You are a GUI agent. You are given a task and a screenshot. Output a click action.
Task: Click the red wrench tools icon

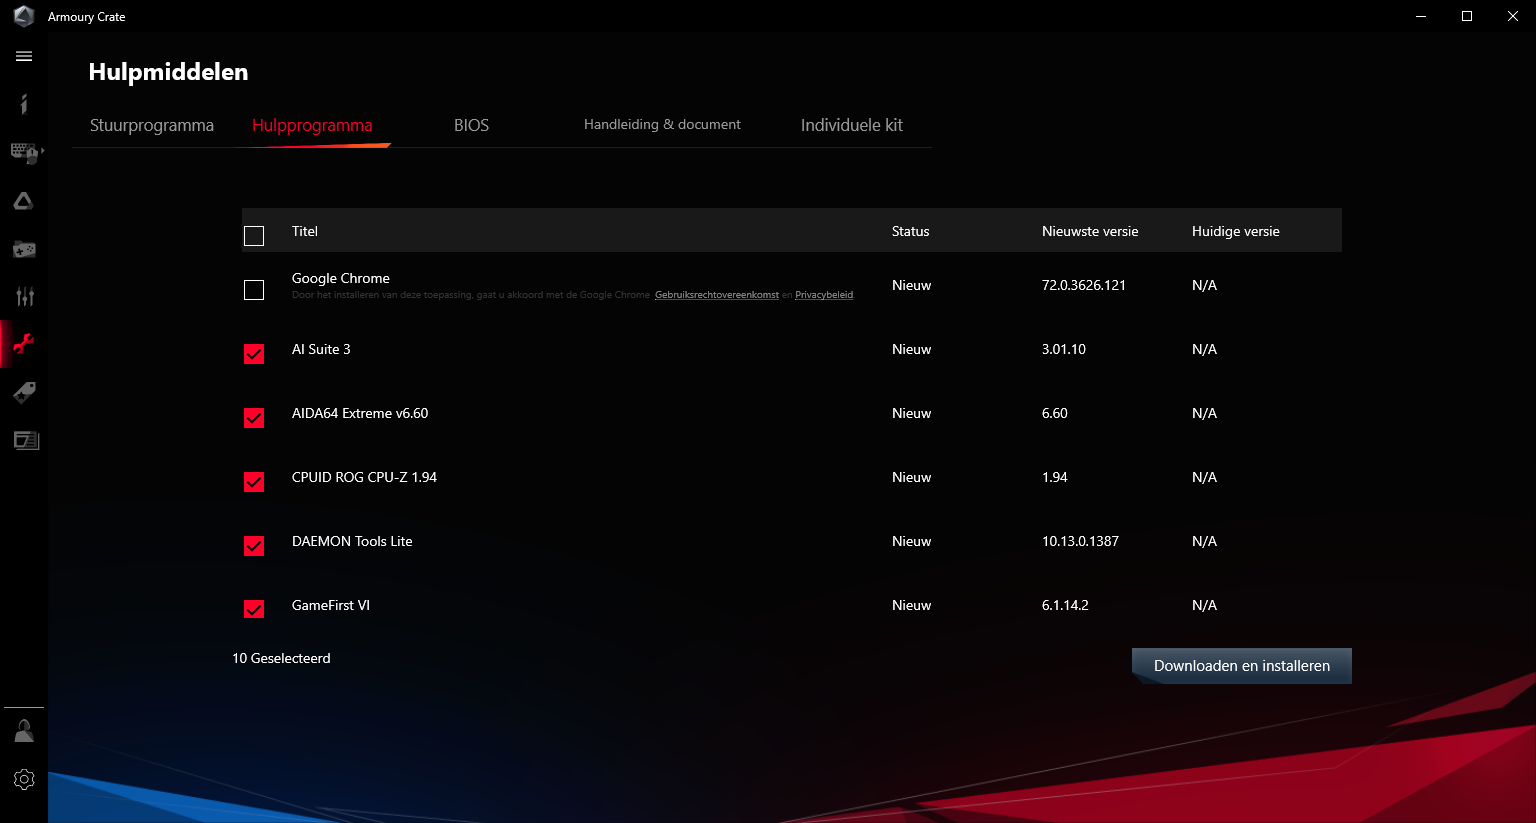point(24,344)
